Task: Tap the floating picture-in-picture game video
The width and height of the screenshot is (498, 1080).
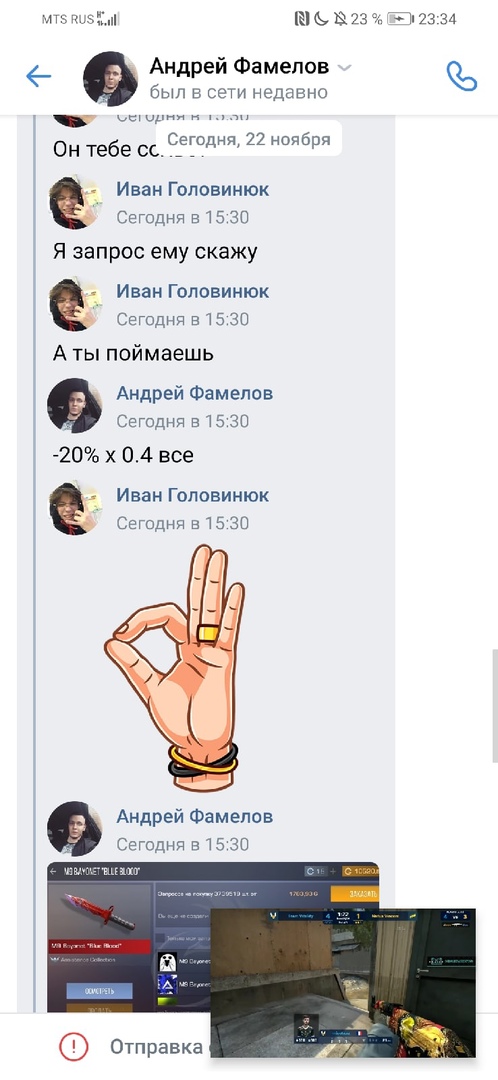Action: coord(342,983)
